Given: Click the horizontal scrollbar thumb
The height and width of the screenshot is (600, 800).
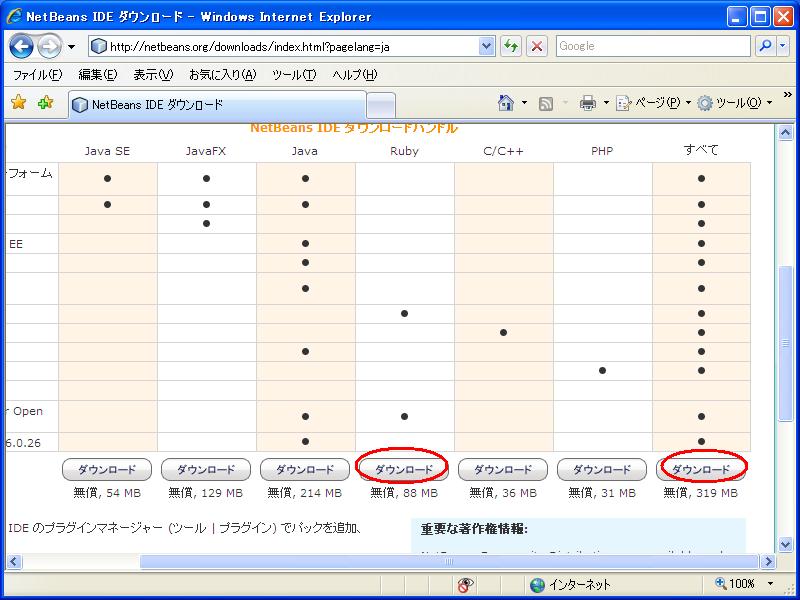Looking at the screenshot, I should 449,562.
